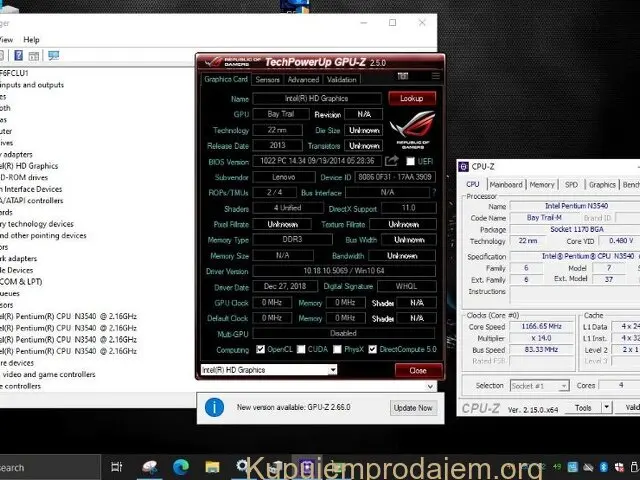Viewport: 640px width, 480px height.
Task: Click the Update Now button
Action: (412, 408)
